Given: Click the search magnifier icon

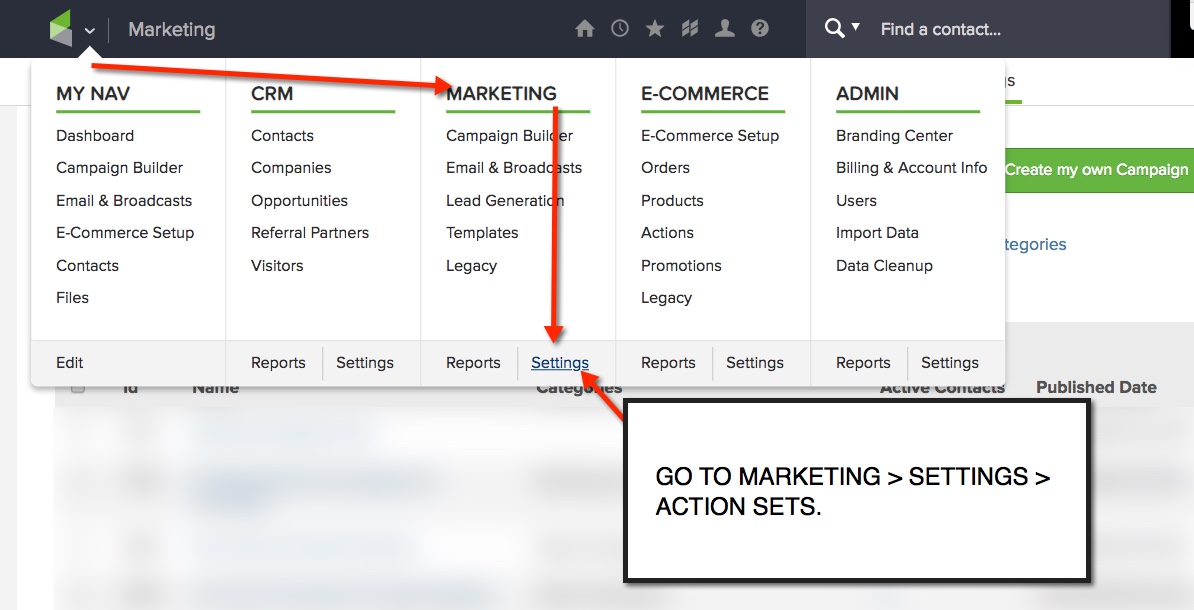Looking at the screenshot, I should click(836, 28).
